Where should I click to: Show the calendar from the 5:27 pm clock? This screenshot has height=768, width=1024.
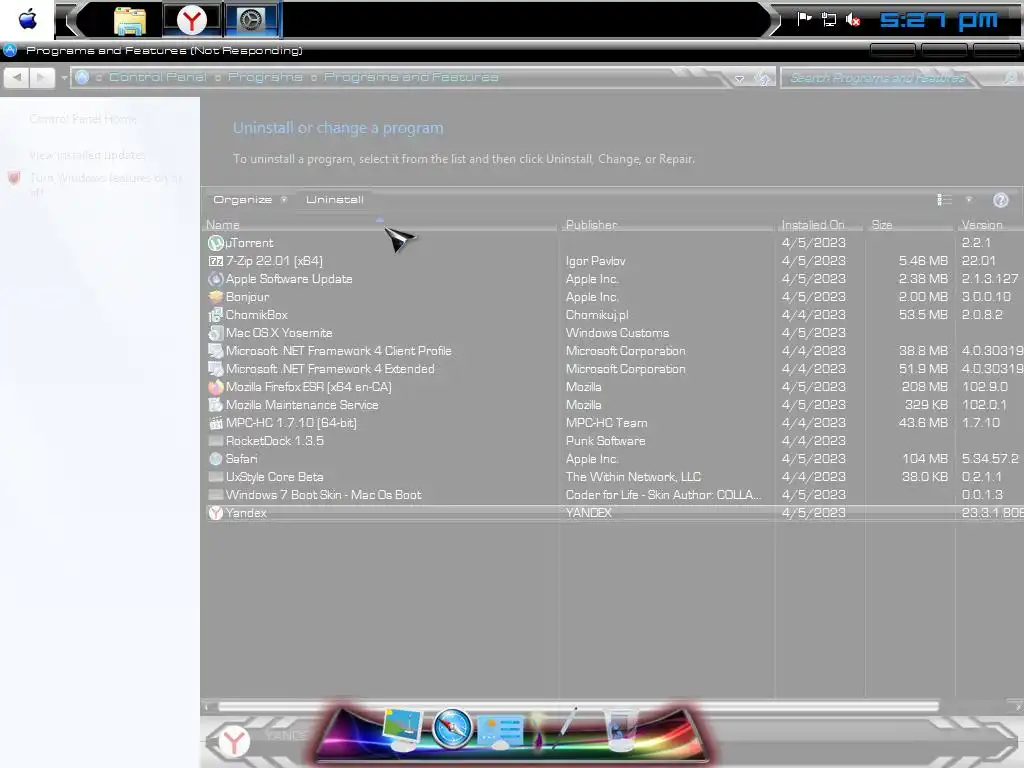[938, 20]
